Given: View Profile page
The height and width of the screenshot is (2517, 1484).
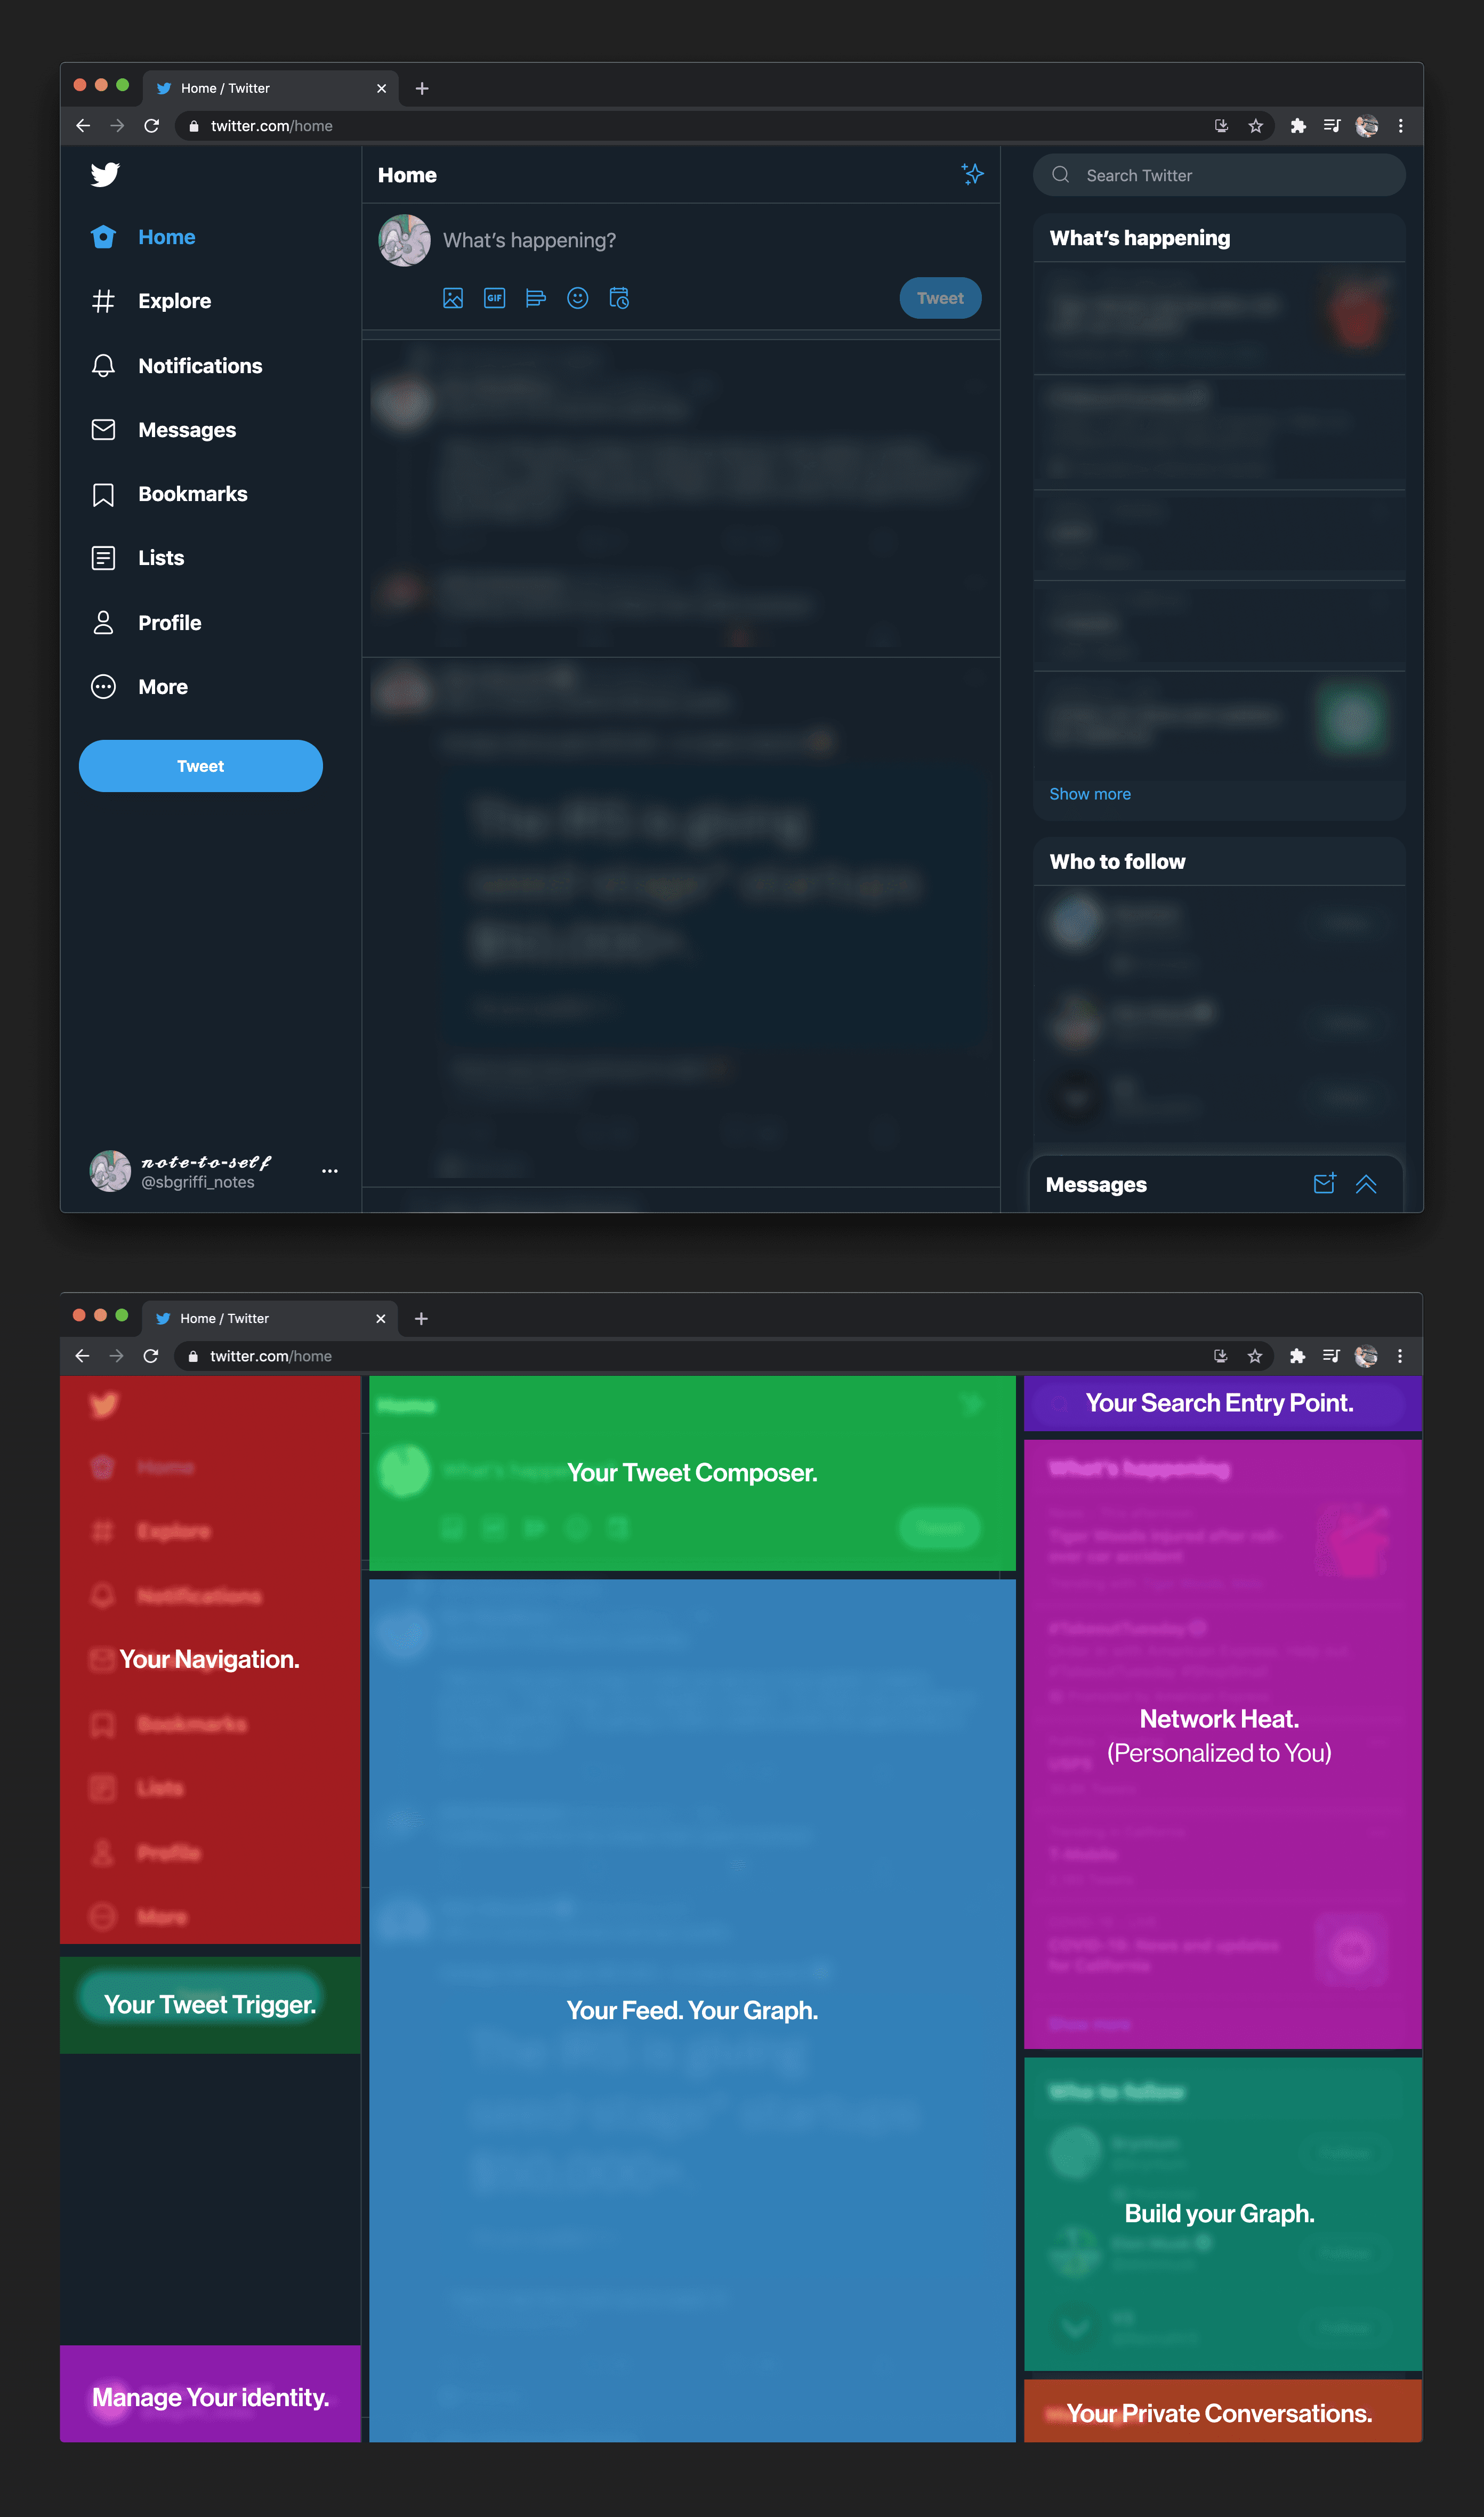Looking at the screenshot, I should (x=170, y=622).
